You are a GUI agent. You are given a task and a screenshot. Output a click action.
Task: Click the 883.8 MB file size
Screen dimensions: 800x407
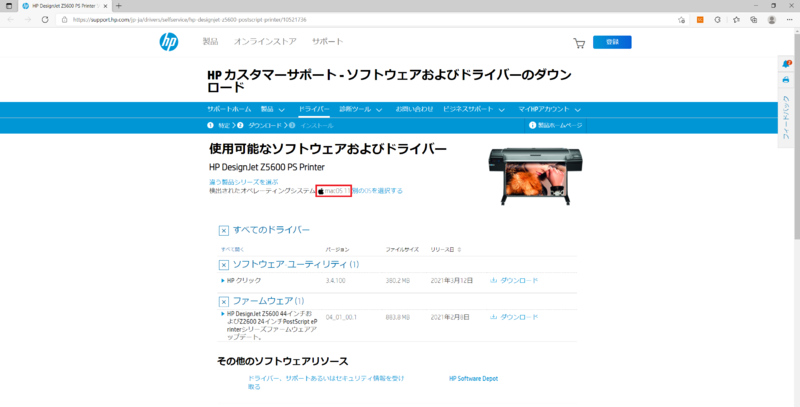pos(397,317)
